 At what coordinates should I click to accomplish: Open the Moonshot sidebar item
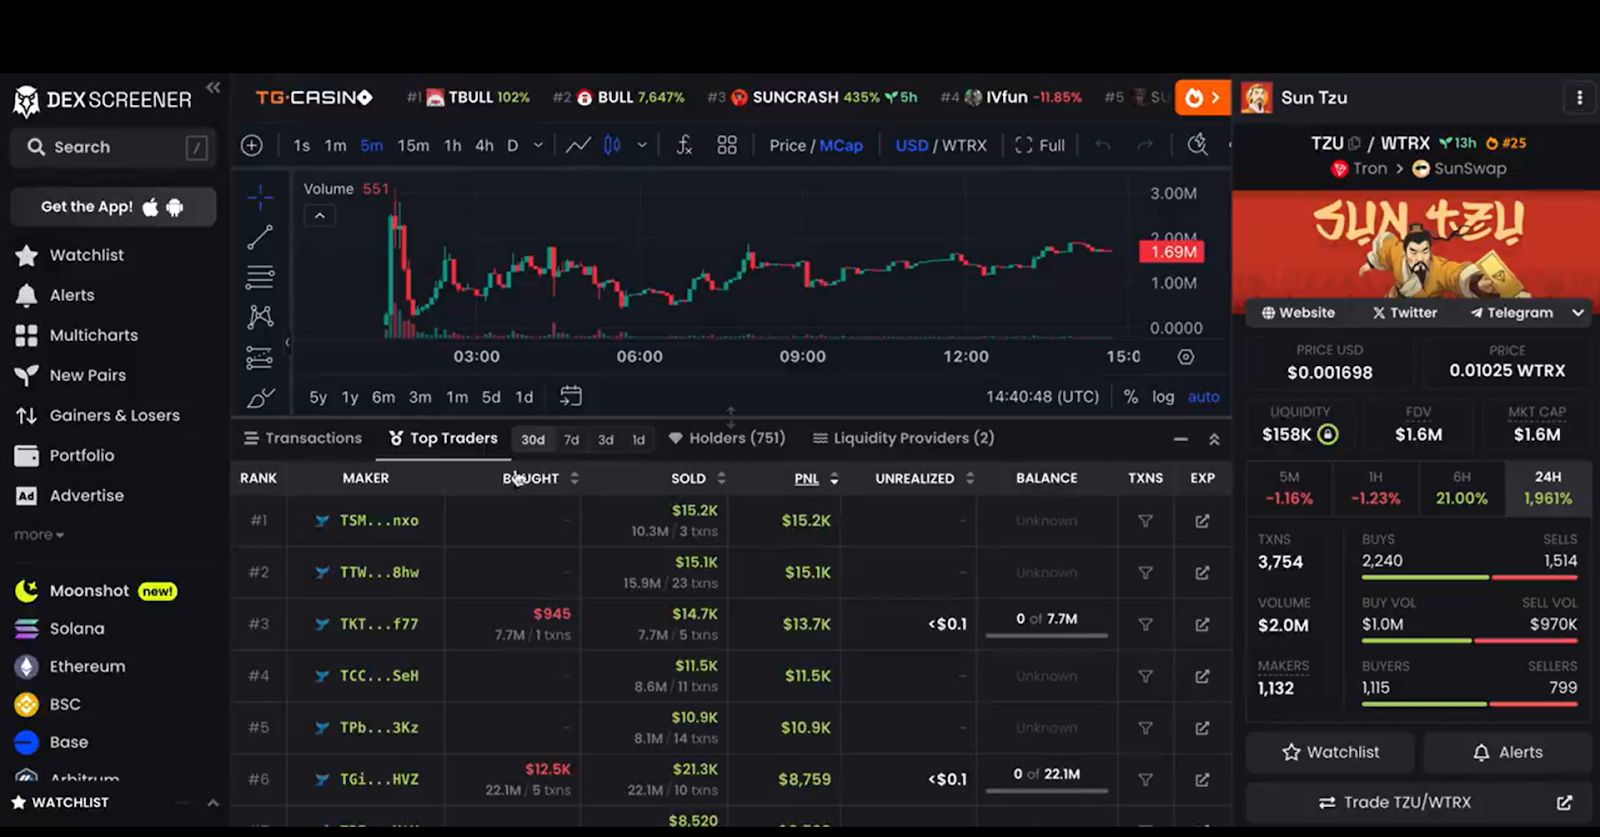96,591
